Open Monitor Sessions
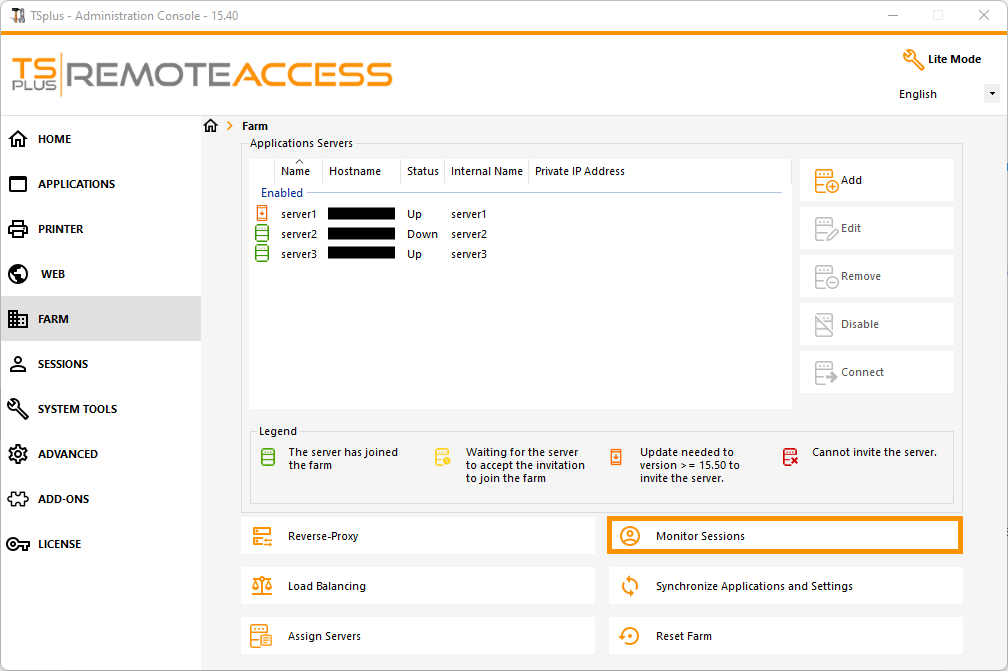Image resolution: width=1008 pixels, height=671 pixels. (785, 535)
